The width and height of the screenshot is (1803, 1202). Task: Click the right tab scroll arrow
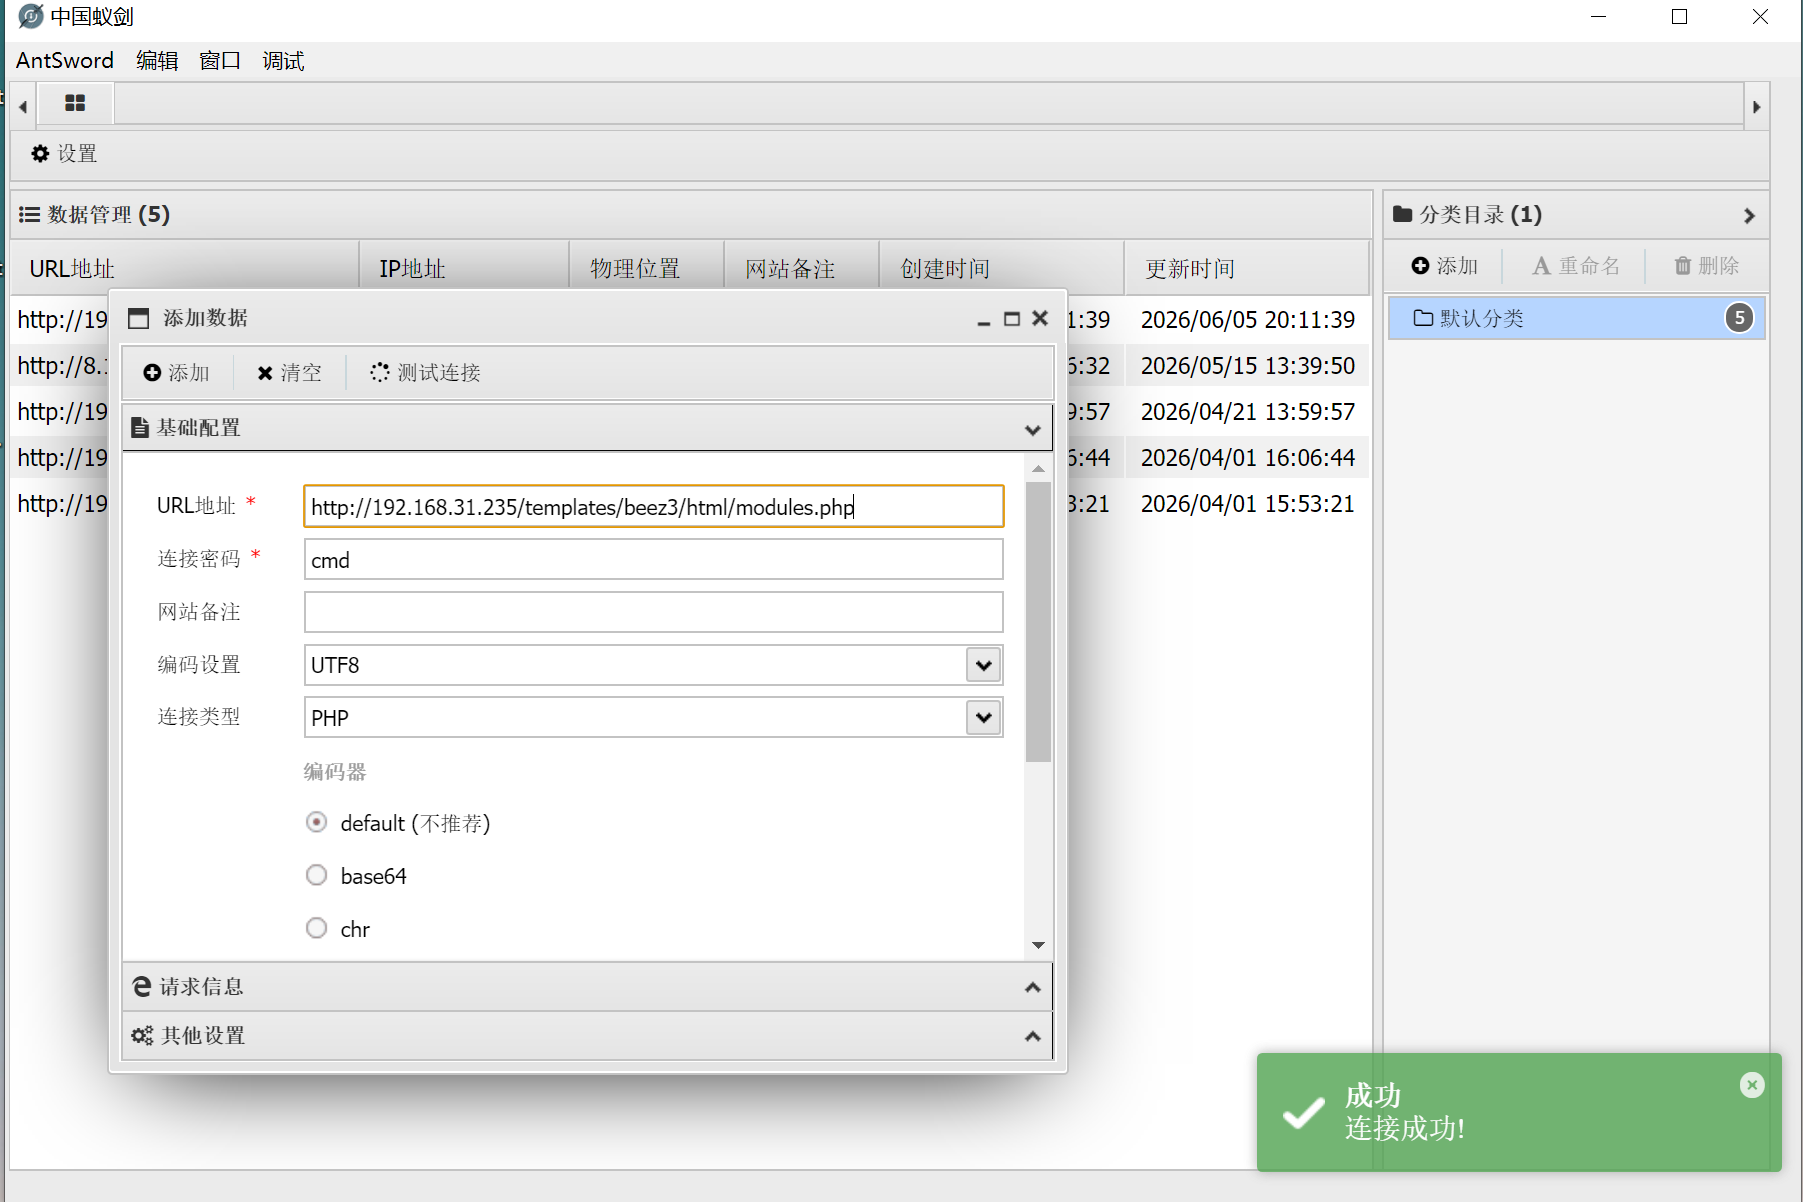pyautogui.click(x=1756, y=106)
